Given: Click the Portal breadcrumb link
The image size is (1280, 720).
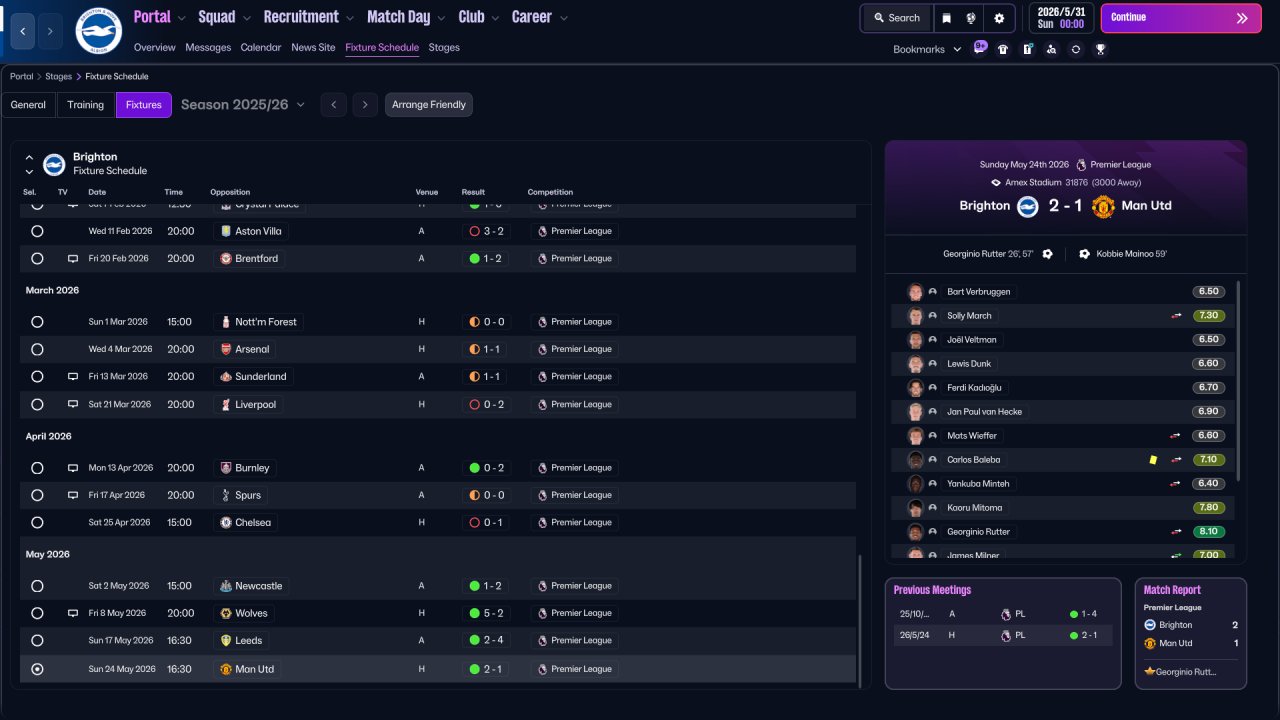Looking at the screenshot, I should coord(21,77).
